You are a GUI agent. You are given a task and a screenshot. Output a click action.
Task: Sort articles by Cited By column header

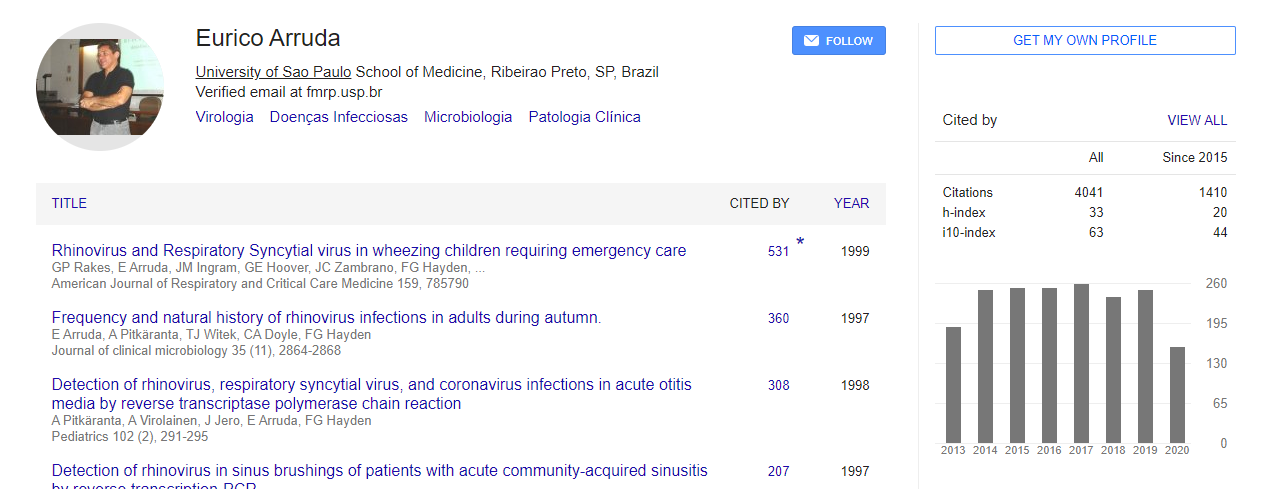[759, 203]
